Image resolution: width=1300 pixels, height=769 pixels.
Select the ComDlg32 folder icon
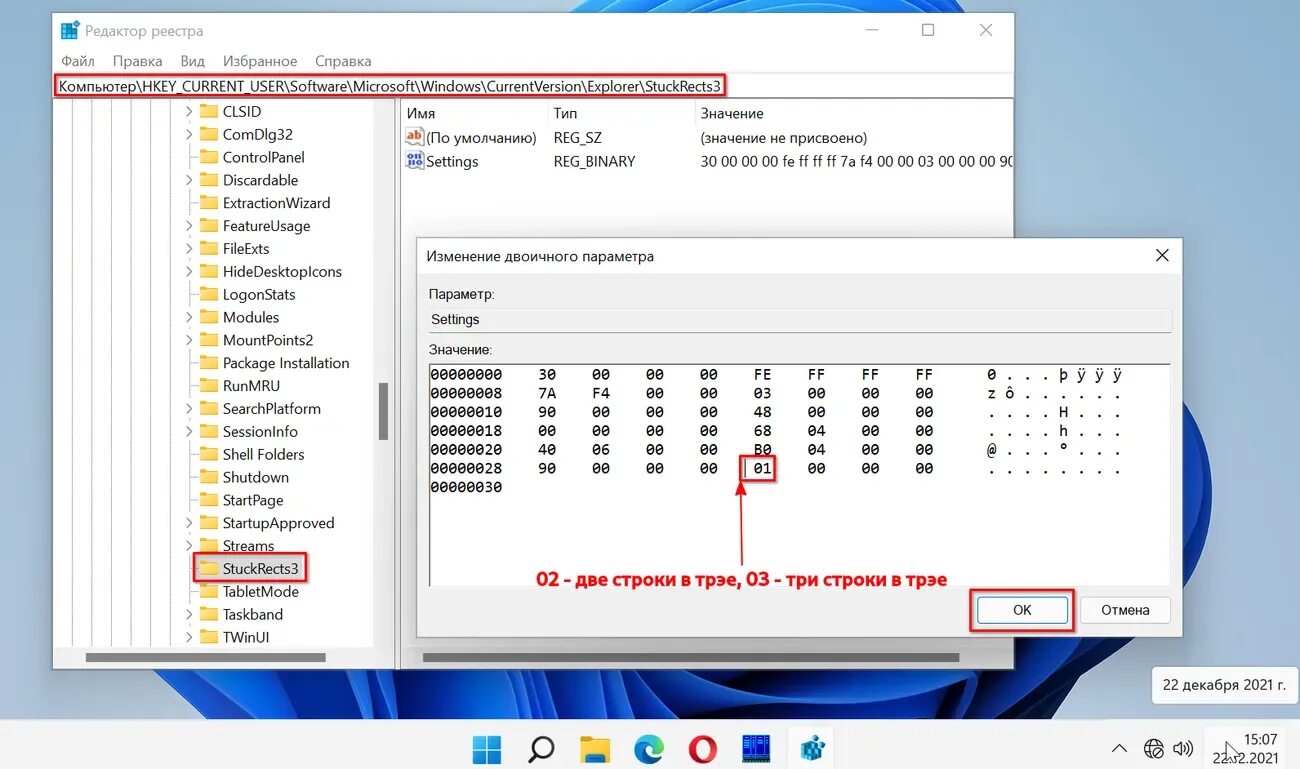(x=208, y=134)
